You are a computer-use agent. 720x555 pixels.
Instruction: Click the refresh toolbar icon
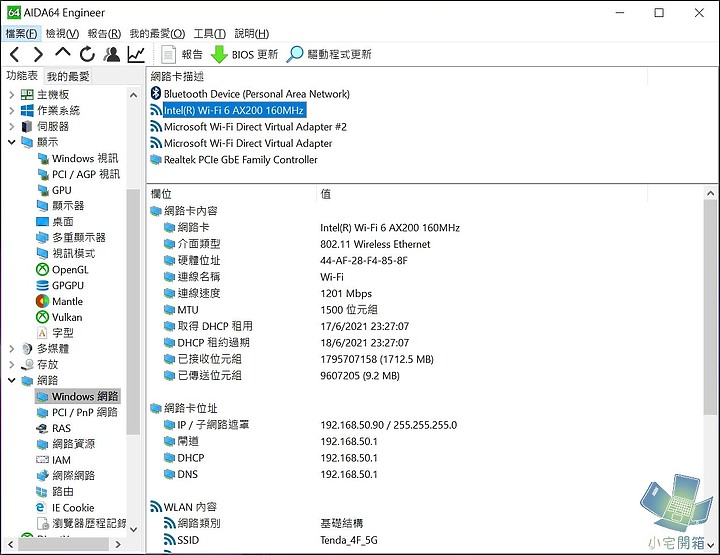click(87, 55)
